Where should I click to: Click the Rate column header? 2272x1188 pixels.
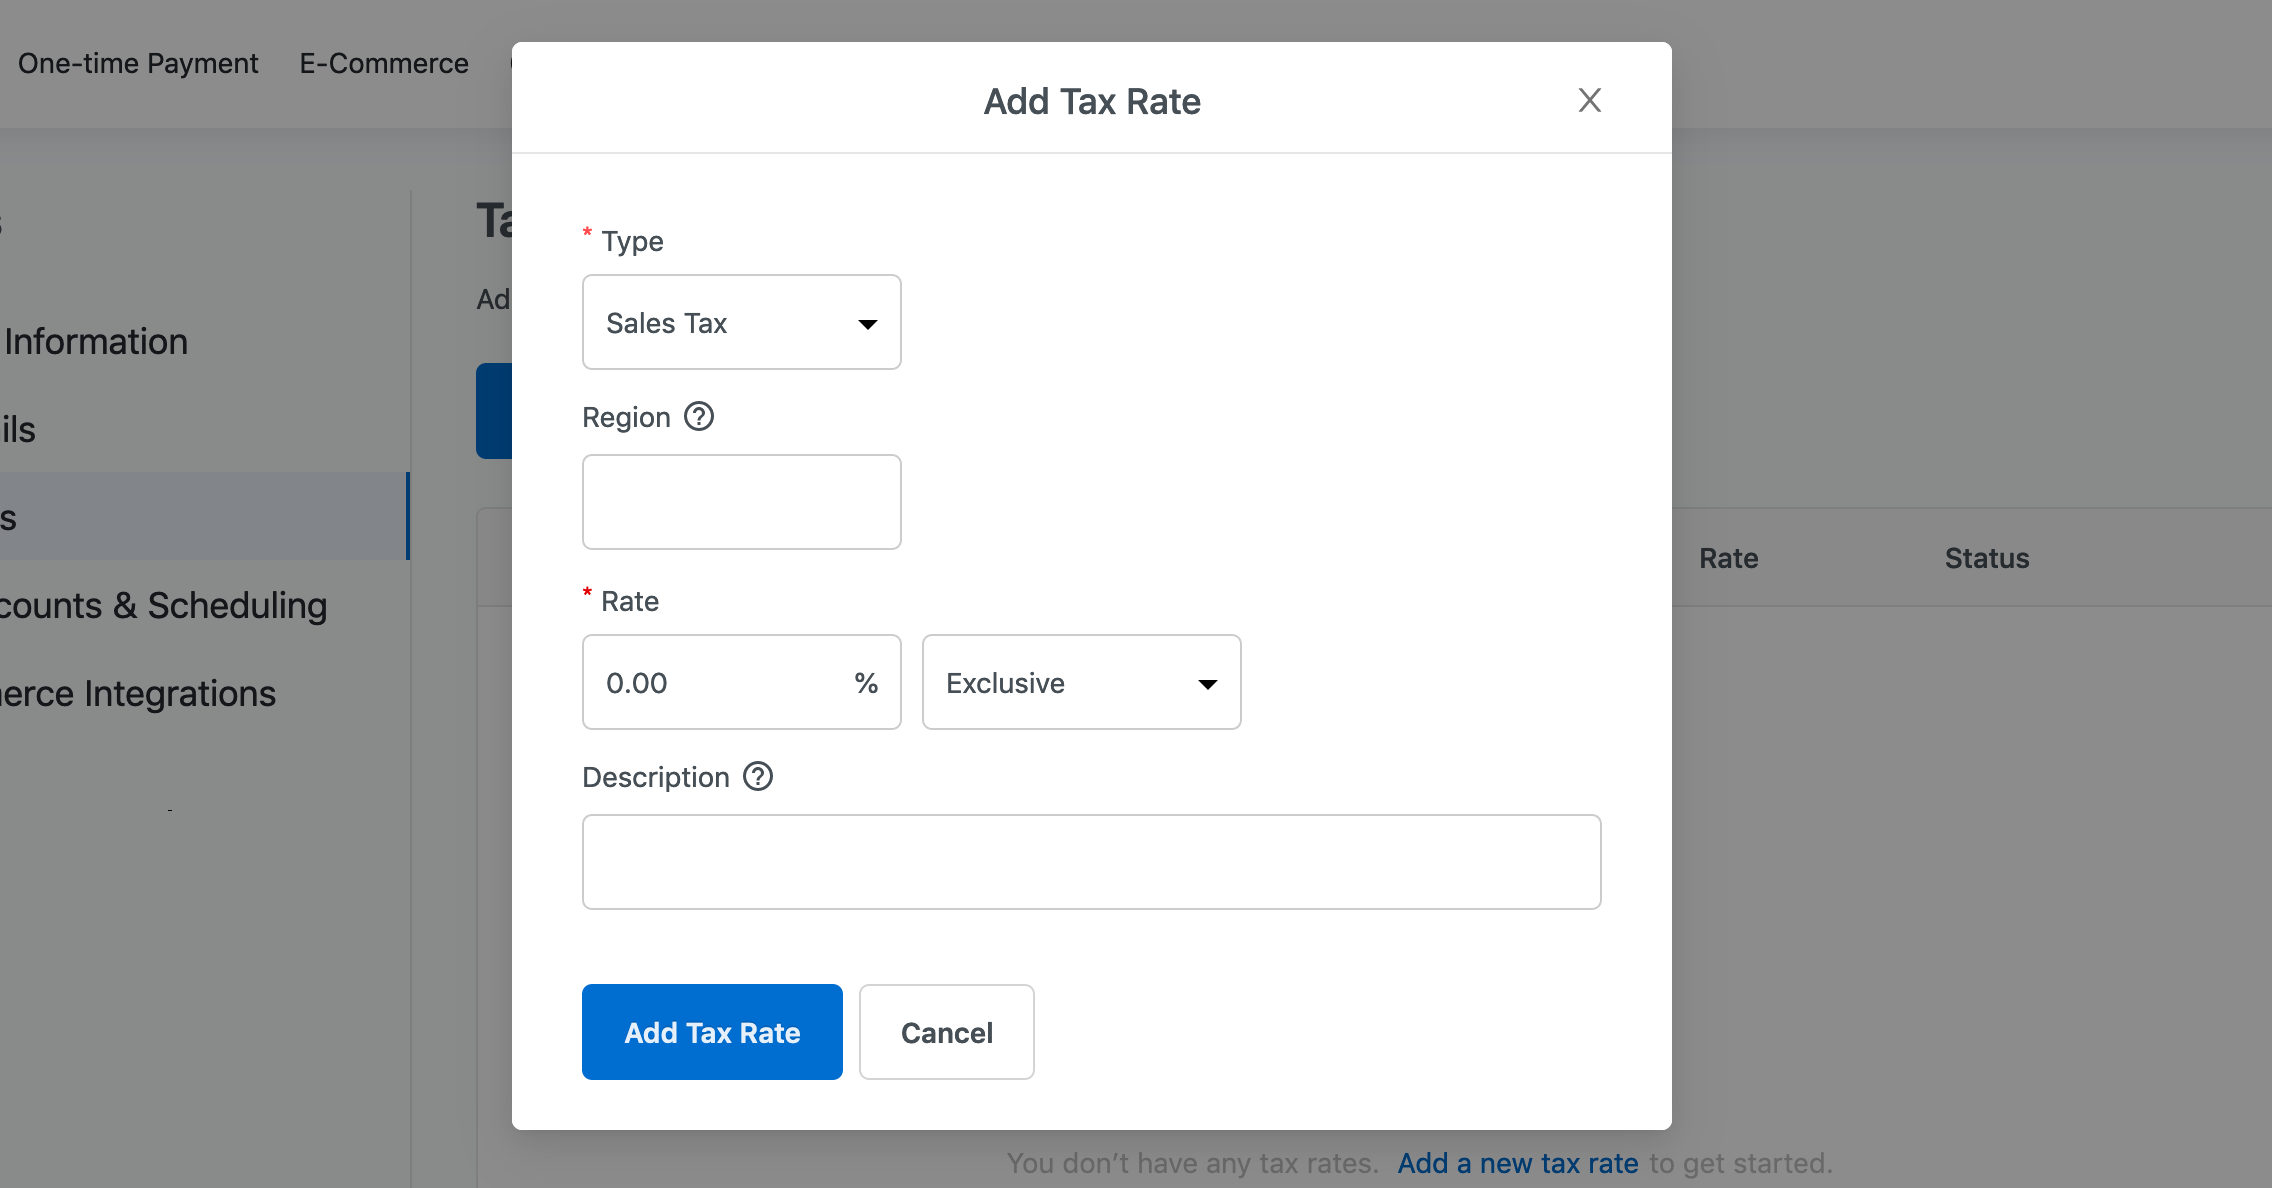click(1728, 558)
